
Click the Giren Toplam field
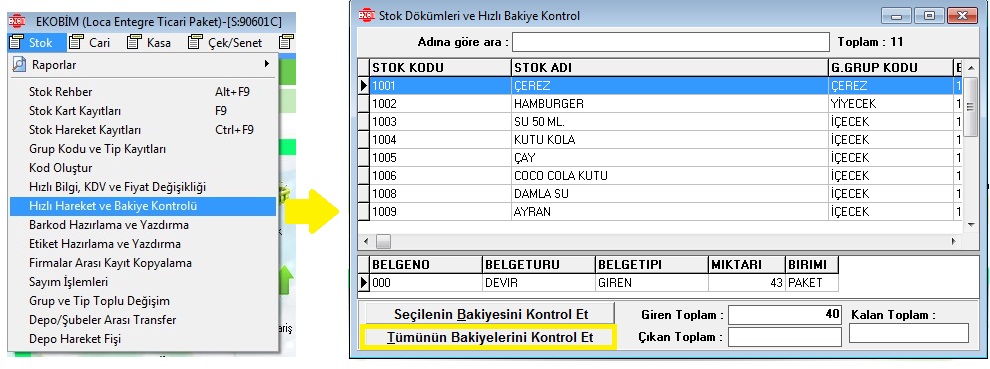tap(785, 315)
